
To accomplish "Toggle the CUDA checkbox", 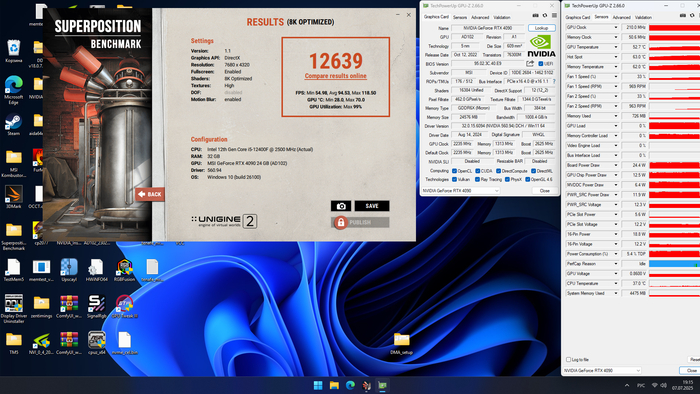I will tap(478, 171).
